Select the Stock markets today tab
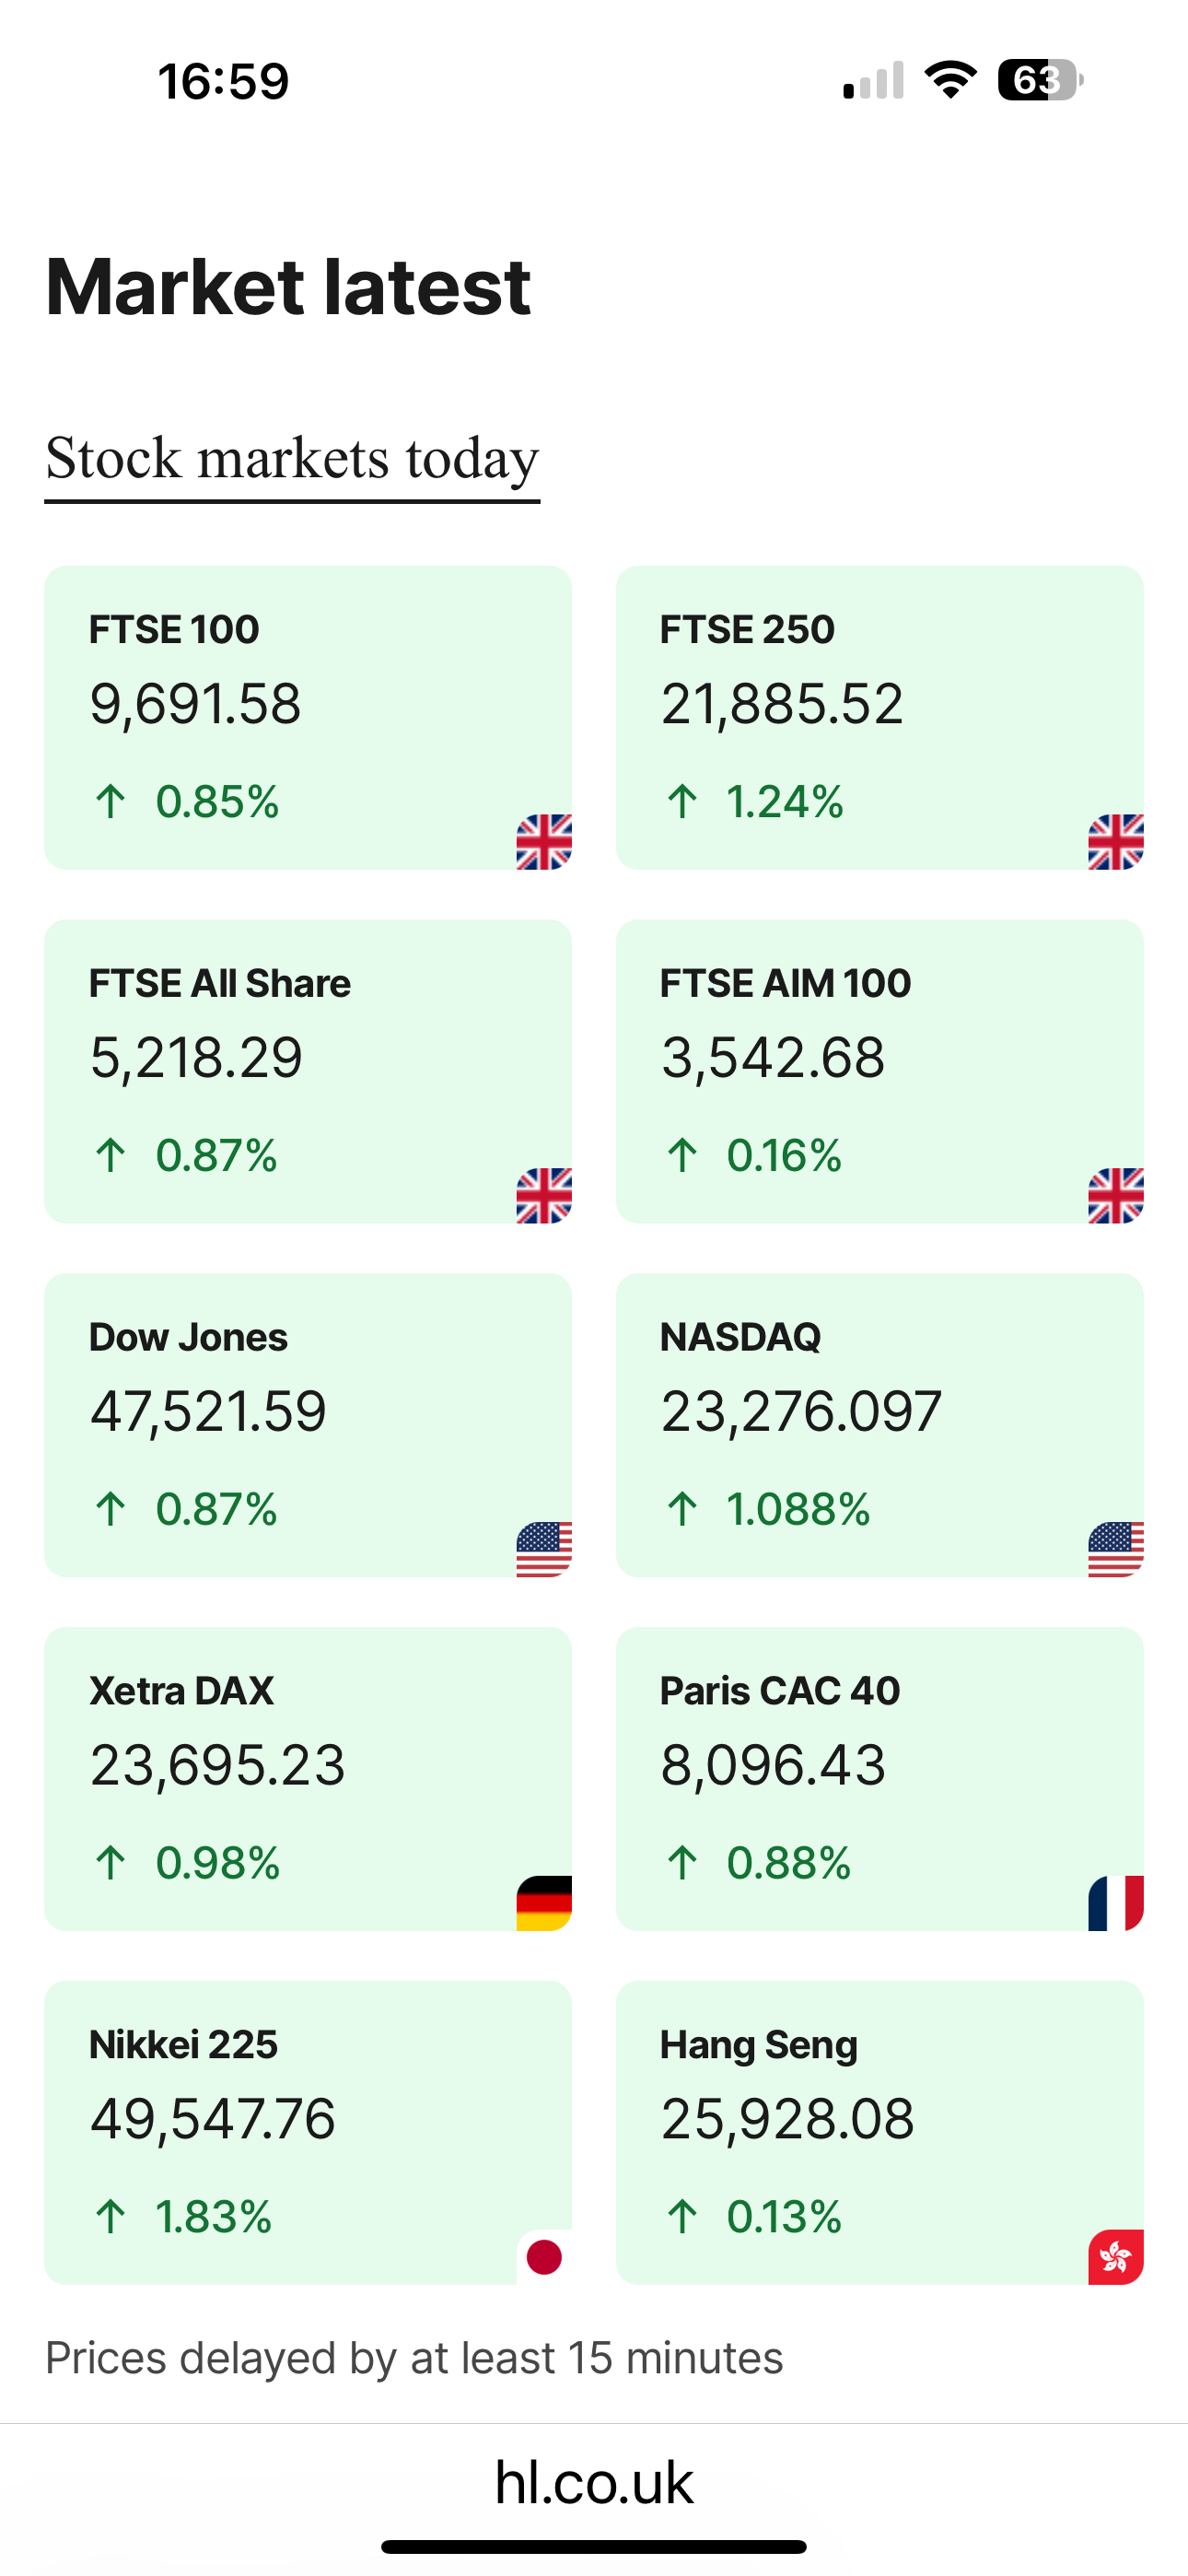 click(292, 459)
